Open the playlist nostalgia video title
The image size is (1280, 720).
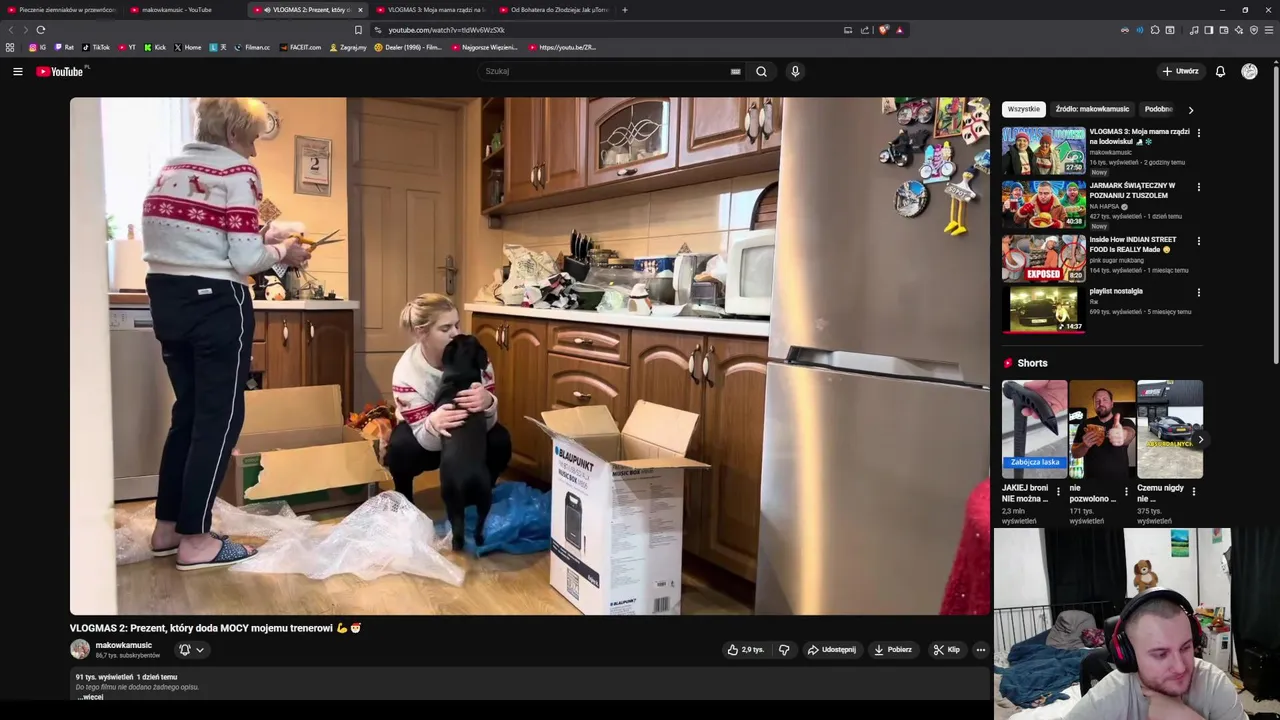[x=1116, y=291]
